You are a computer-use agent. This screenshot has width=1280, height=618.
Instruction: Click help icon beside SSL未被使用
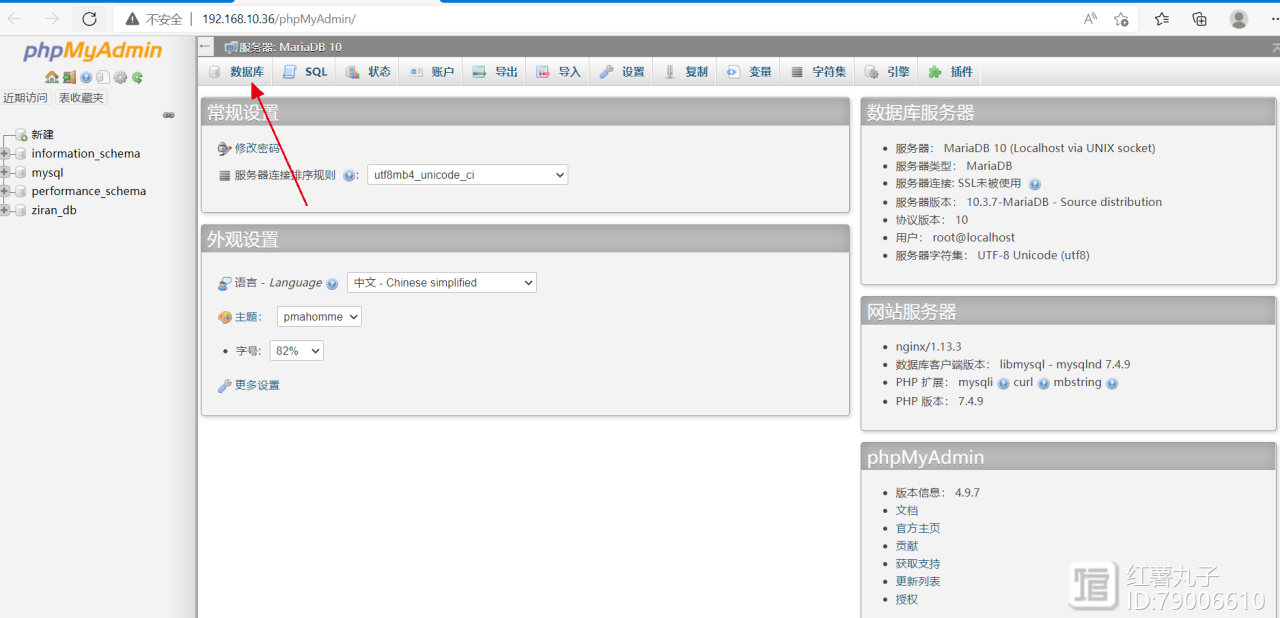(x=1035, y=184)
